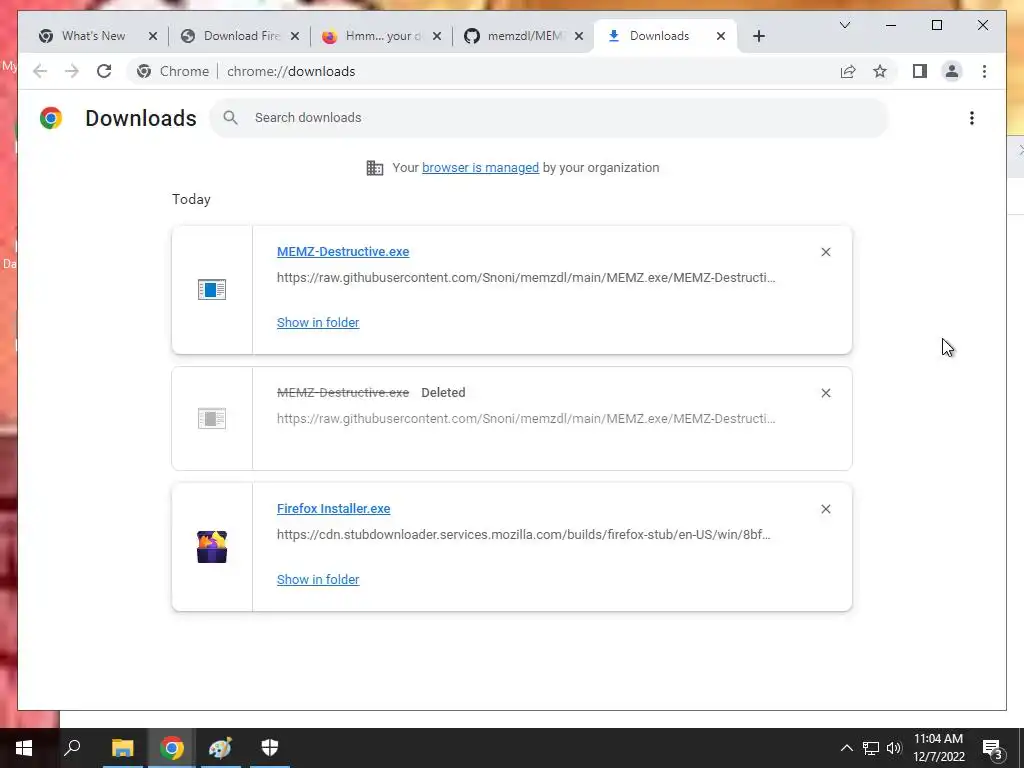1024x768 pixels.
Task: Click the Chrome taskbar icon
Action: (172, 748)
